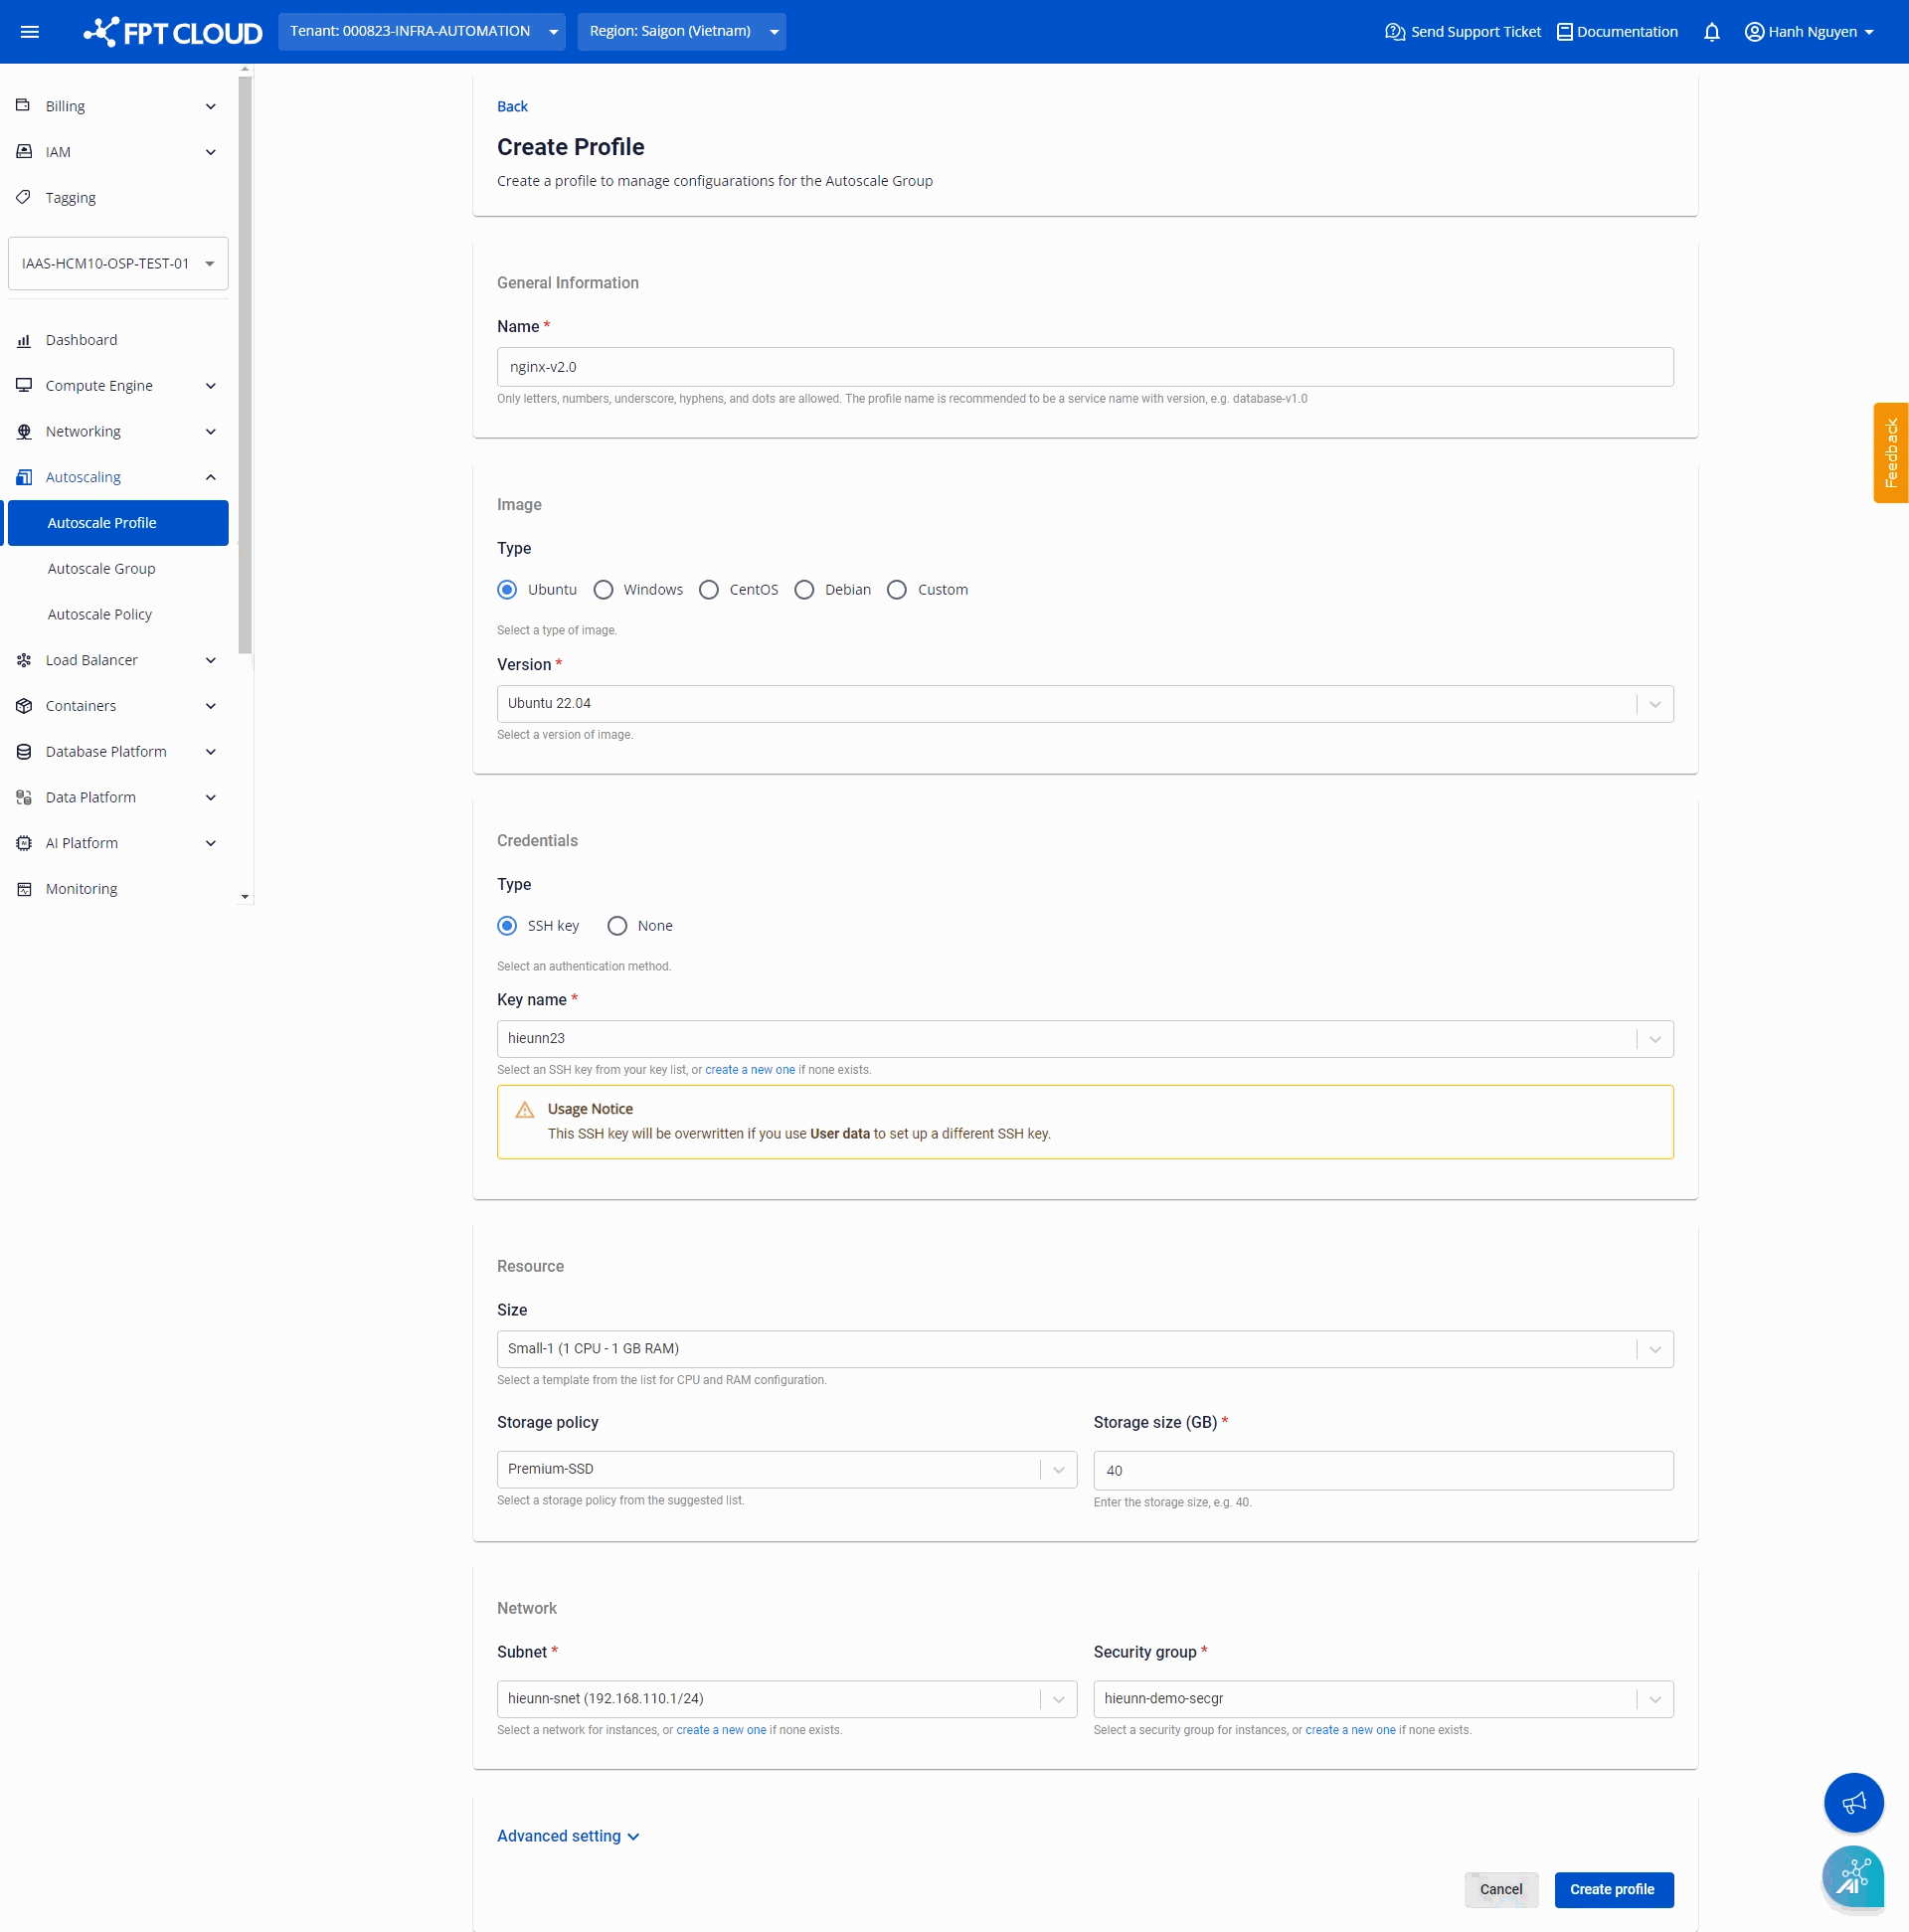Viewport: 1909px width, 1932px height.
Task: Open the notifications bell
Action: coord(1711,32)
